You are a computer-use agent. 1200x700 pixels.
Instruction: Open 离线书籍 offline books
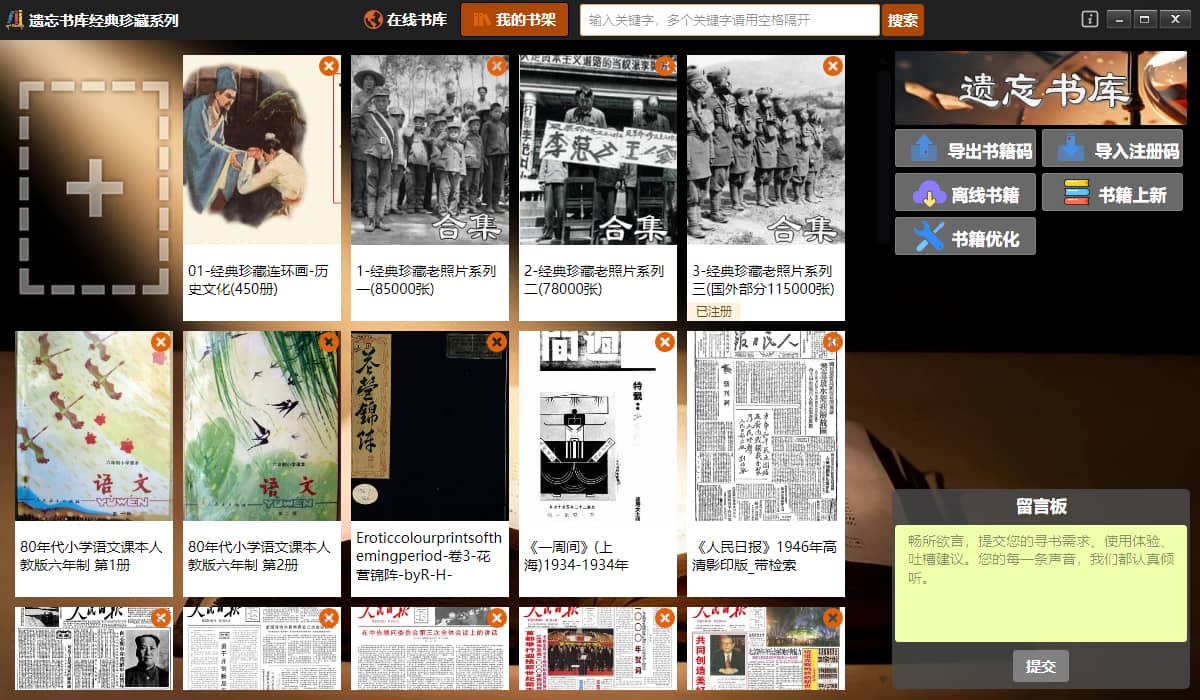click(x=965, y=193)
